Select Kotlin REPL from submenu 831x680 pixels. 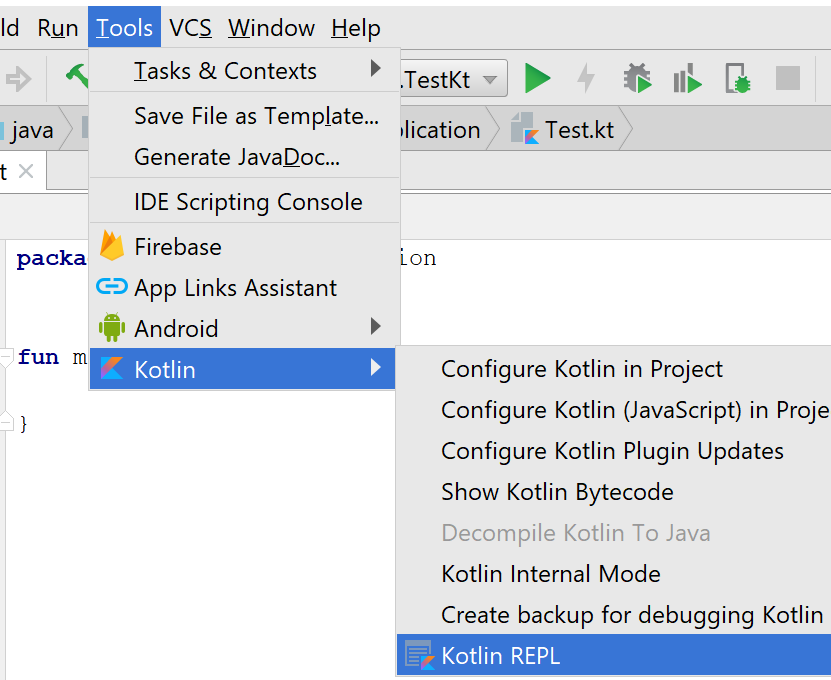[x=500, y=656]
